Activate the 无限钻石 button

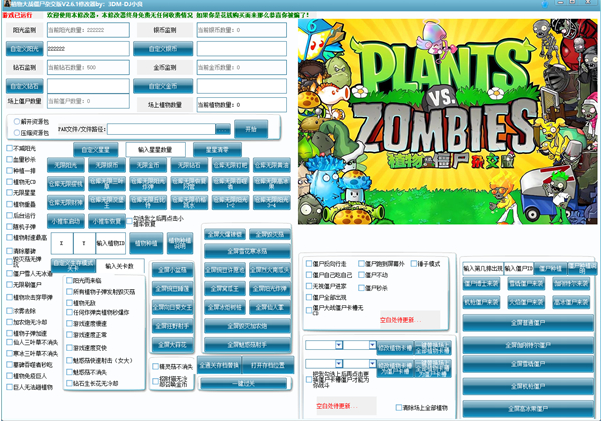(189, 165)
